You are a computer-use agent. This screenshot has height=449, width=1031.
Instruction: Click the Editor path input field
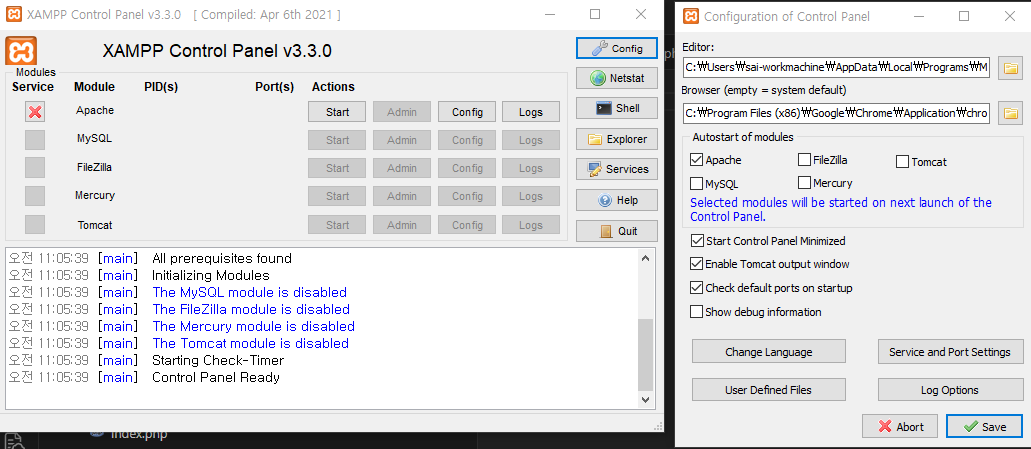(x=836, y=67)
